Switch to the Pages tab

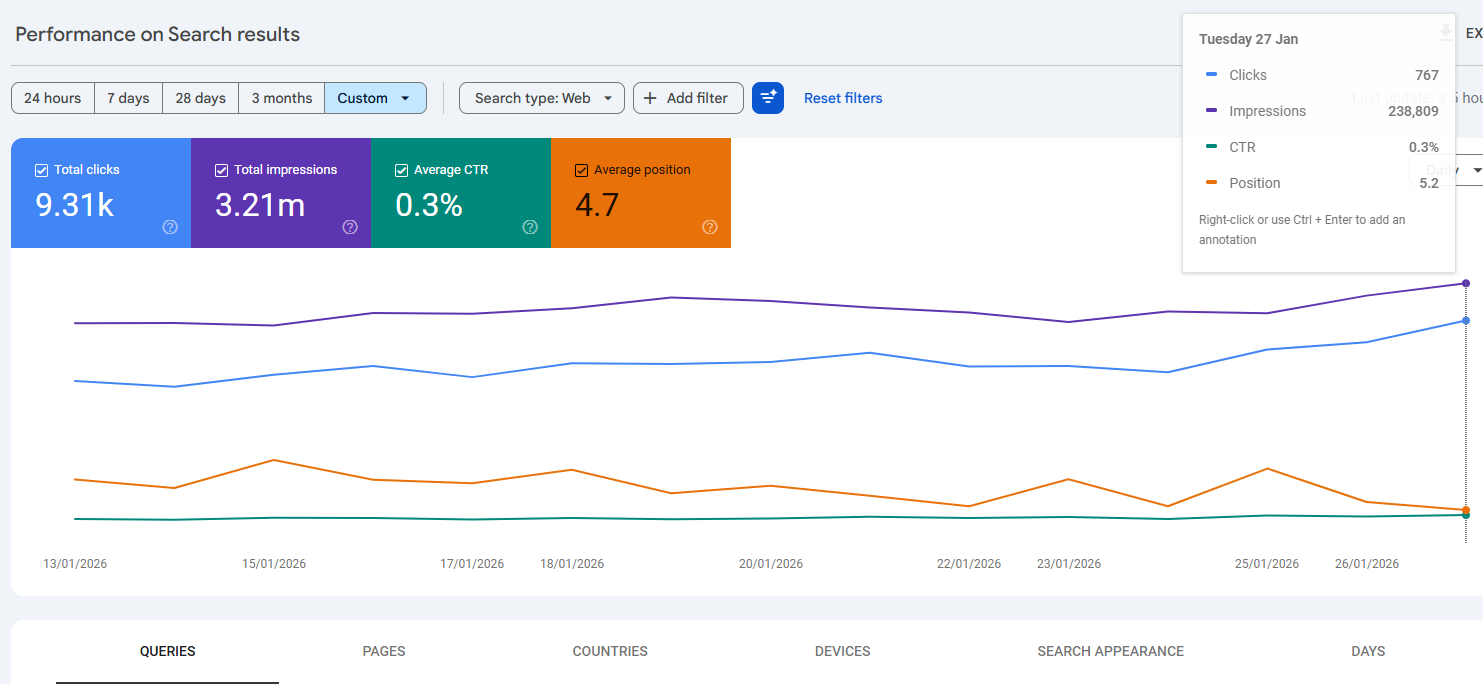click(x=384, y=651)
